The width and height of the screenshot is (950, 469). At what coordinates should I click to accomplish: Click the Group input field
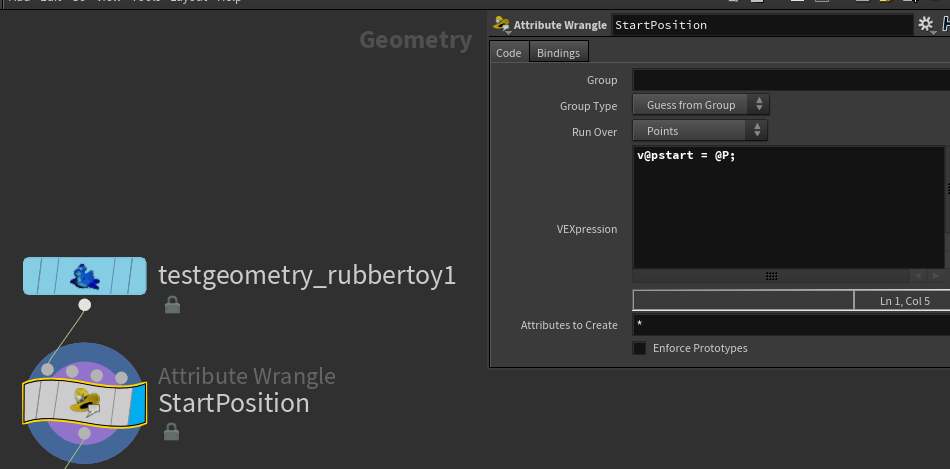point(791,80)
